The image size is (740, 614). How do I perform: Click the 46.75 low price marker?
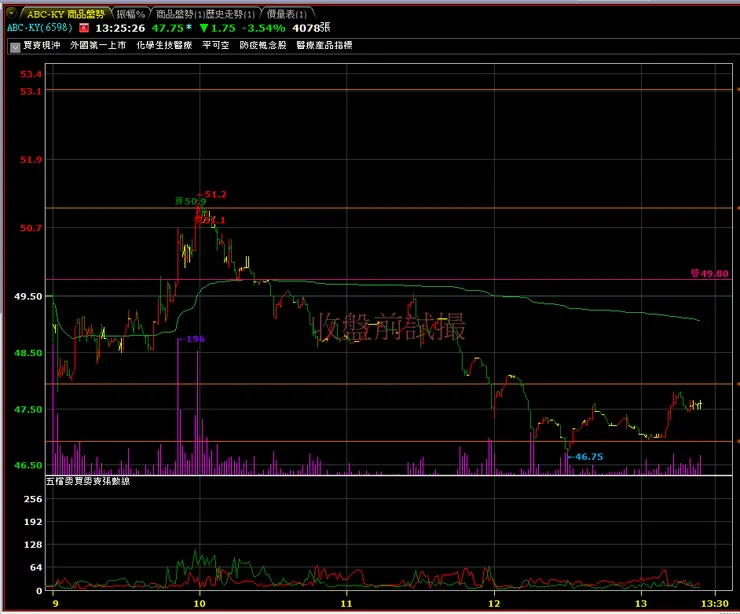click(585, 457)
